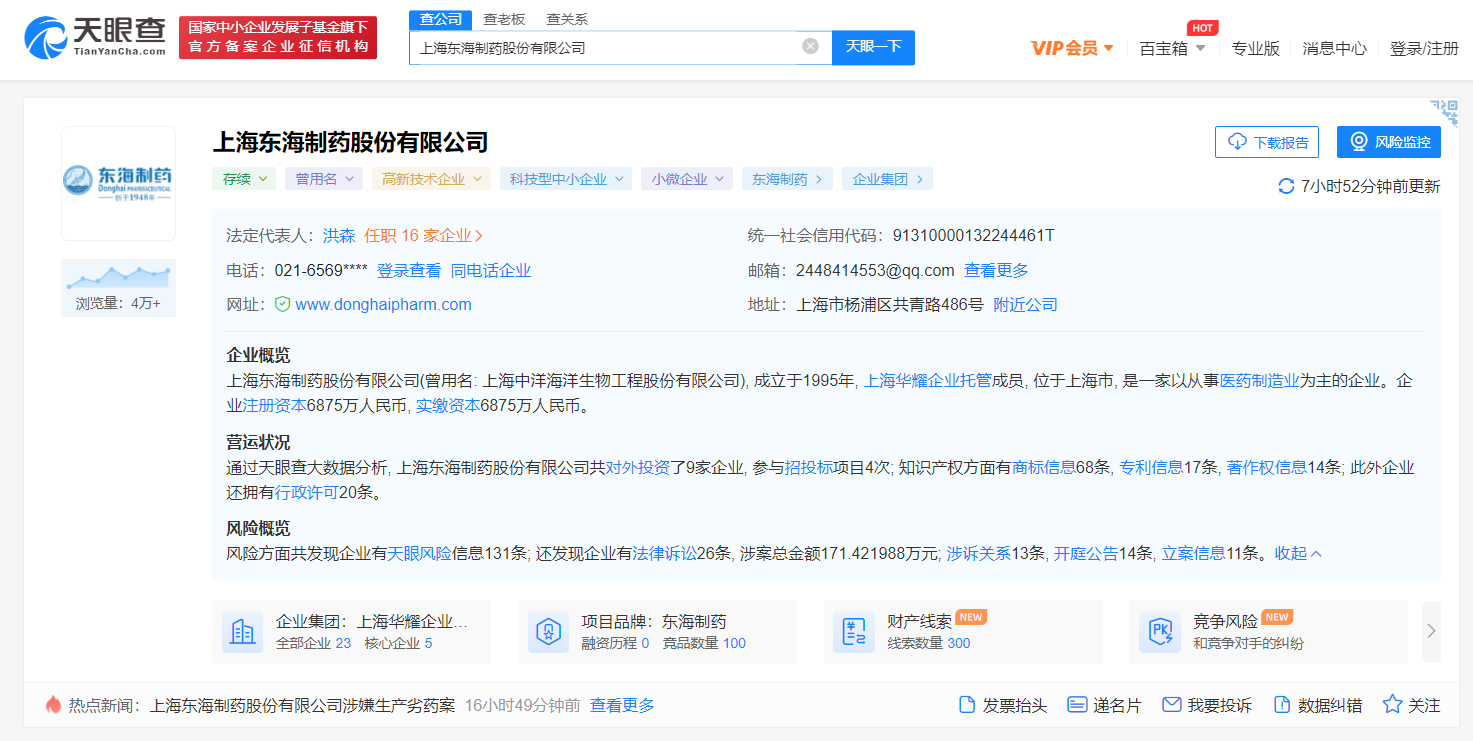The height and width of the screenshot is (741, 1473).
Task: Open 附近公司 nearby companies link
Action: 1025,304
